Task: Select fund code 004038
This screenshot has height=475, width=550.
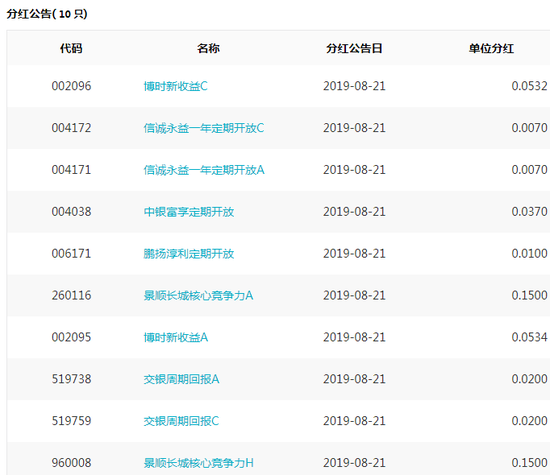Action: pyautogui.click(x=71, y=212)
